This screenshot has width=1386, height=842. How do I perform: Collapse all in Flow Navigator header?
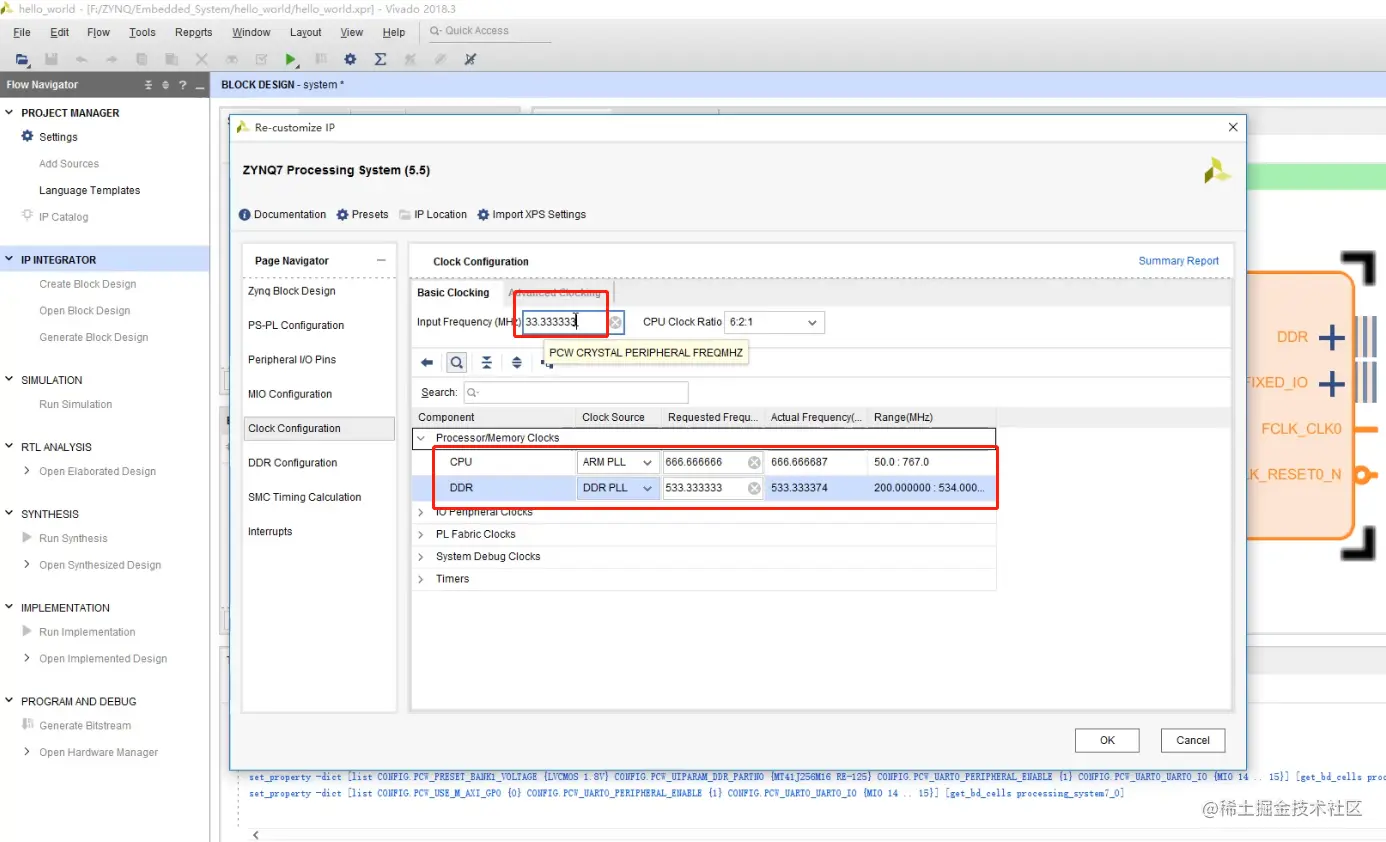149,85
